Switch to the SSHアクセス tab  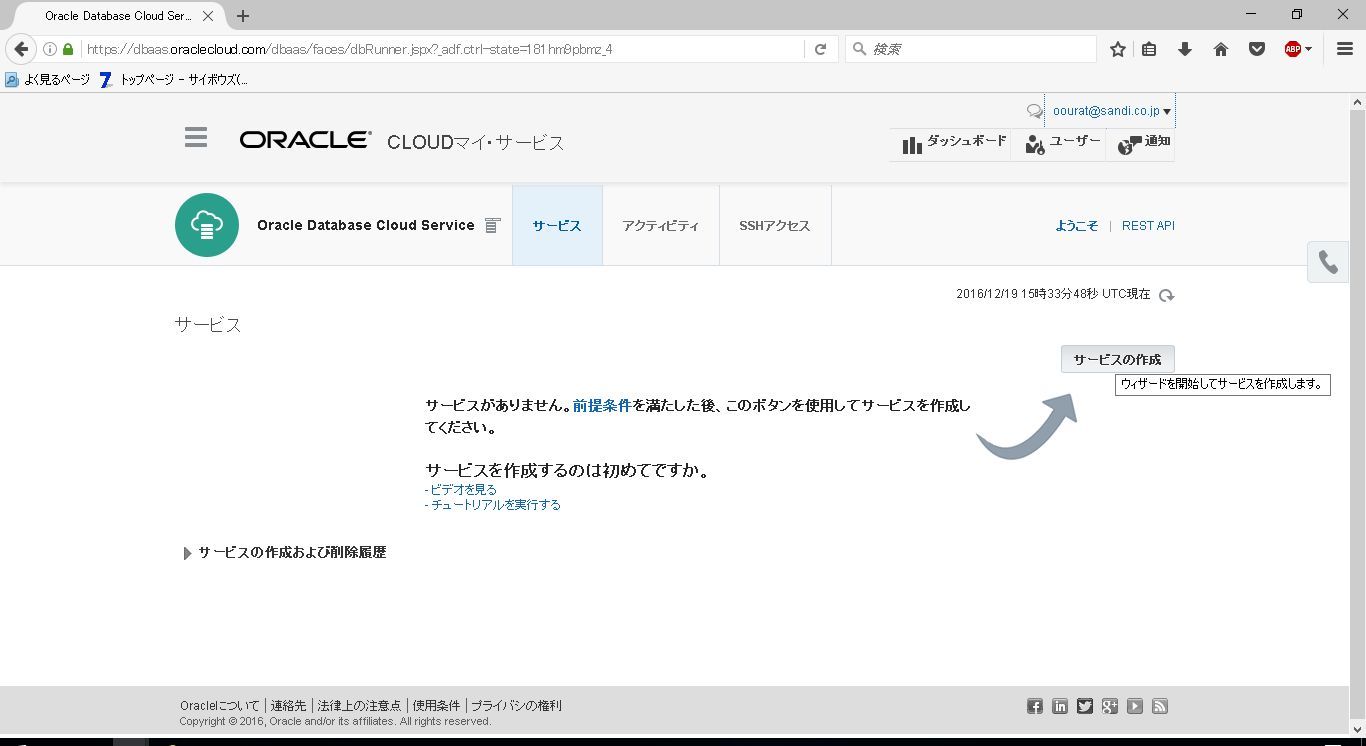775,226
